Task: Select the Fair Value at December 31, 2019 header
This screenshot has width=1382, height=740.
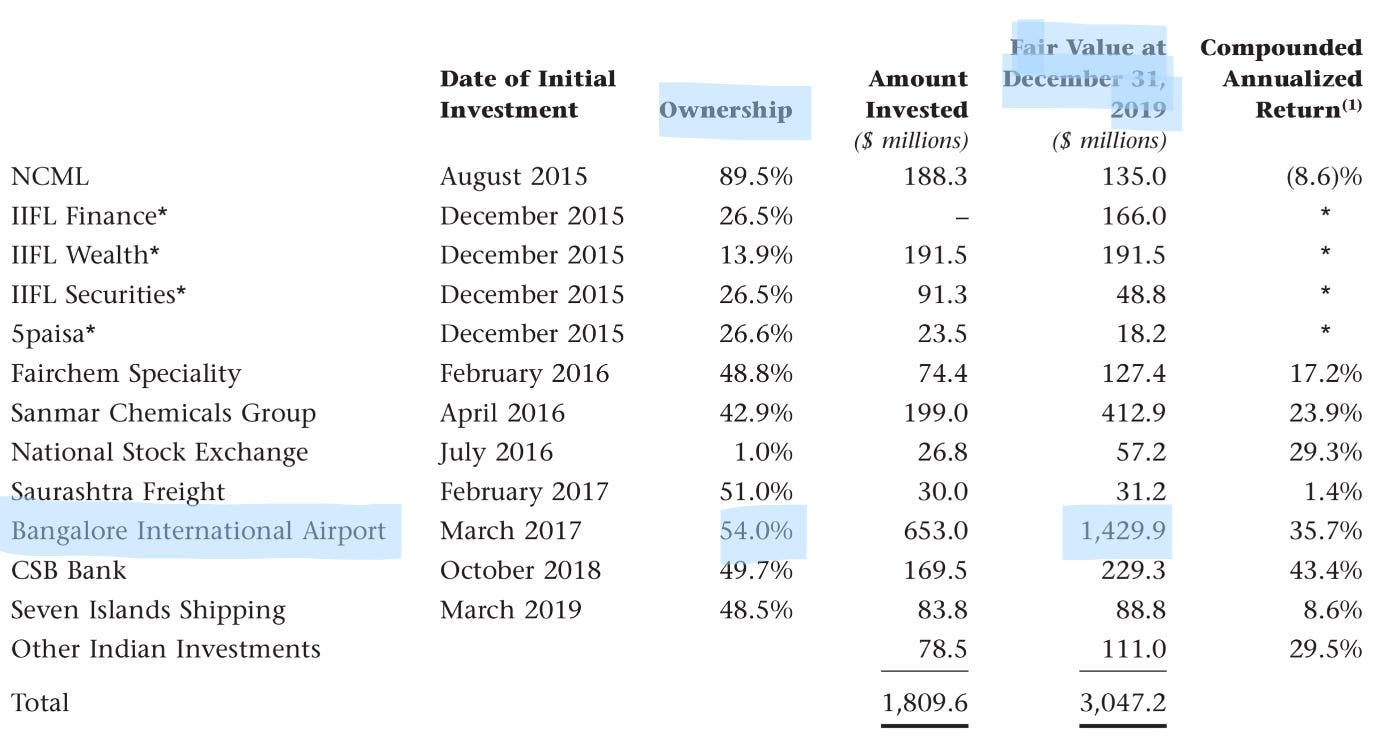Action: click(1085, 79)
